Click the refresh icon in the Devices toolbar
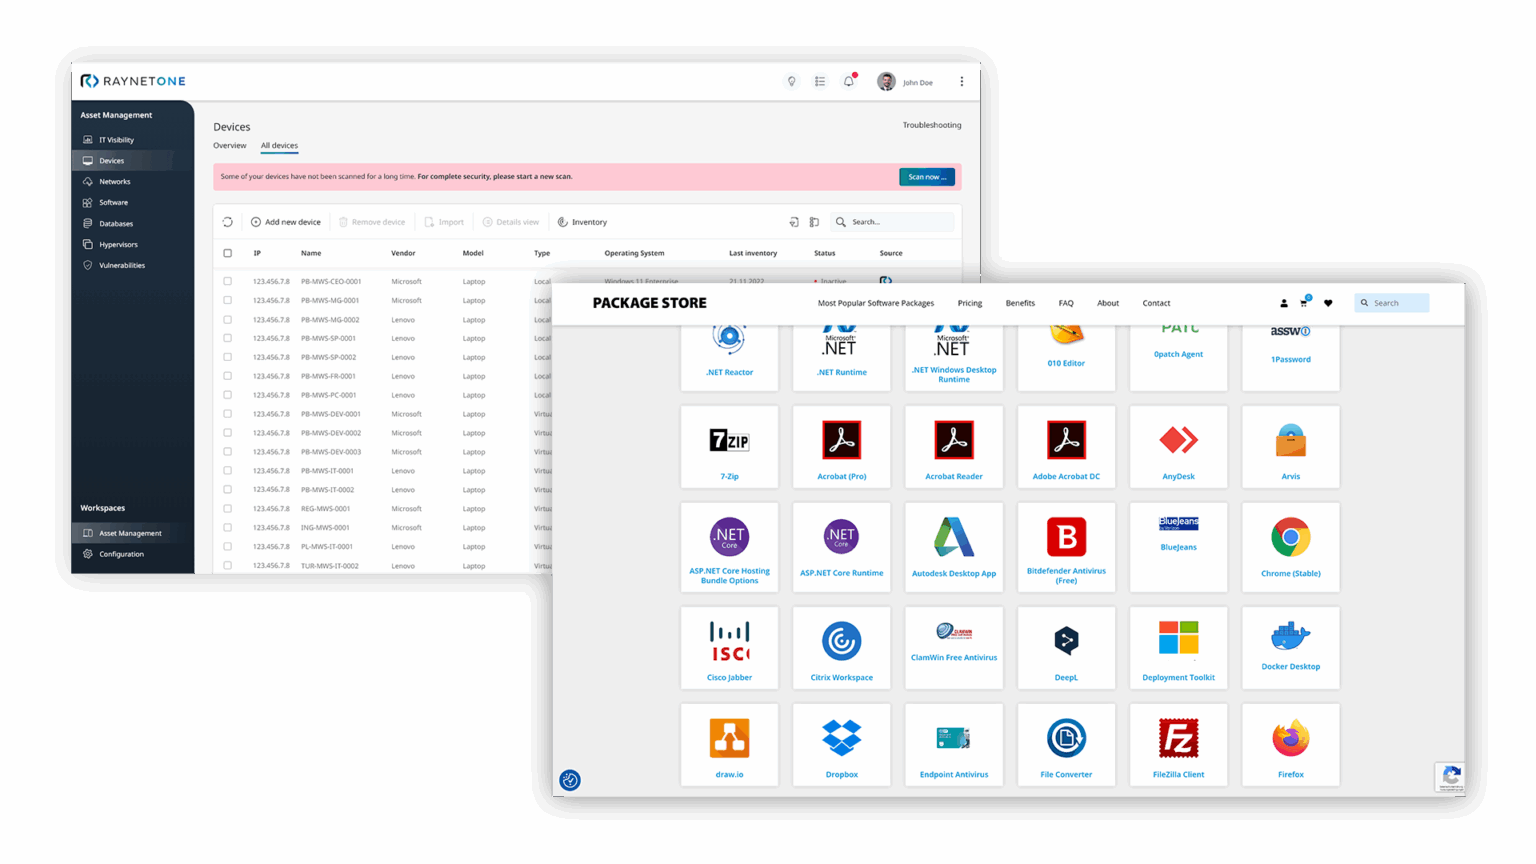Image resolution: width=1536 pixels, height=864 pixels. coord(228,221)
